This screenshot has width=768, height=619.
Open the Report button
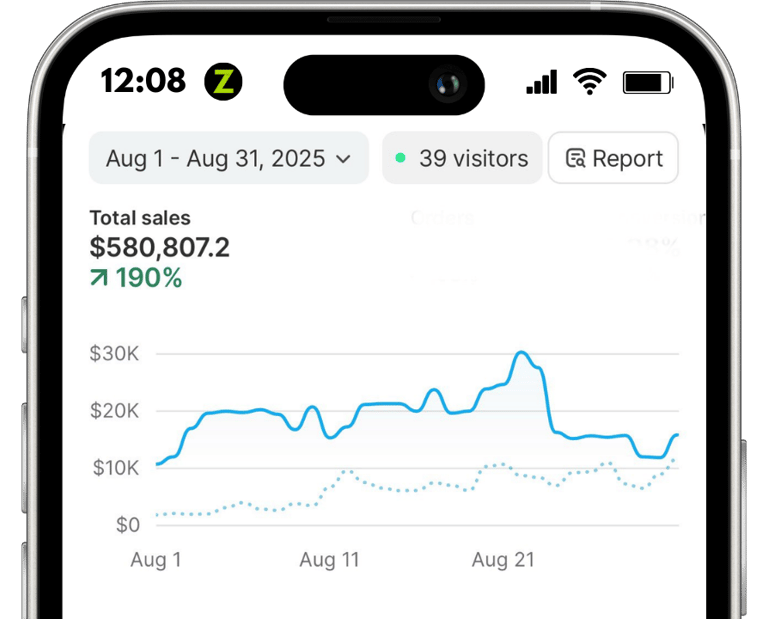pyautogui.click(x=613, y=158)
